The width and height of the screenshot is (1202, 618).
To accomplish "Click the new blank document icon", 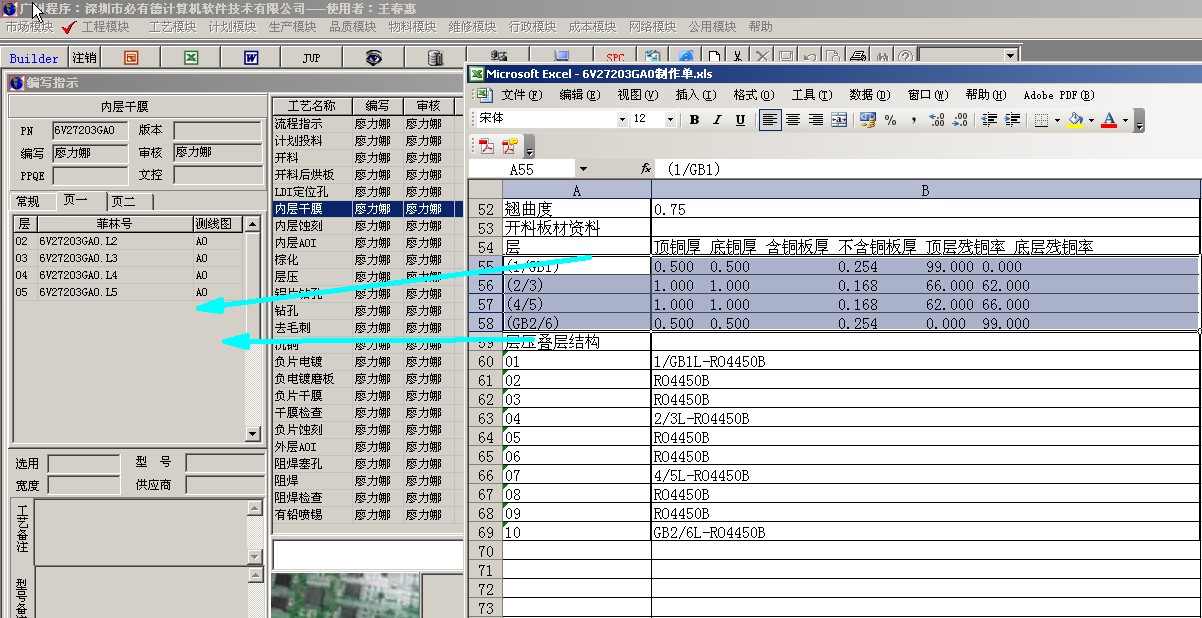I will coord(715,58).
